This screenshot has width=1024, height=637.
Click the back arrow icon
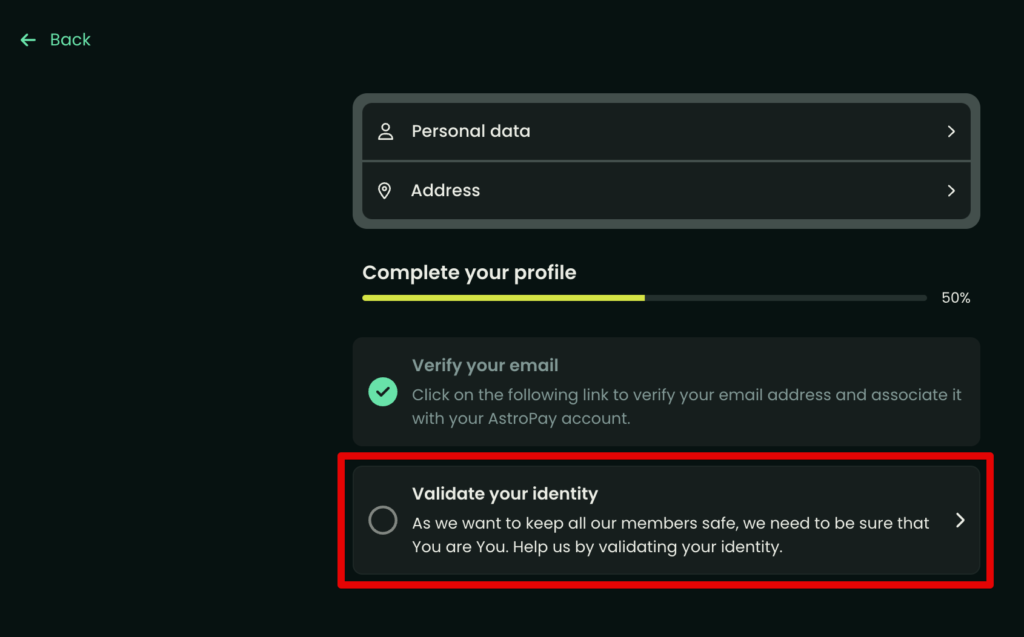pyautogui.click(x=28, y=41)
